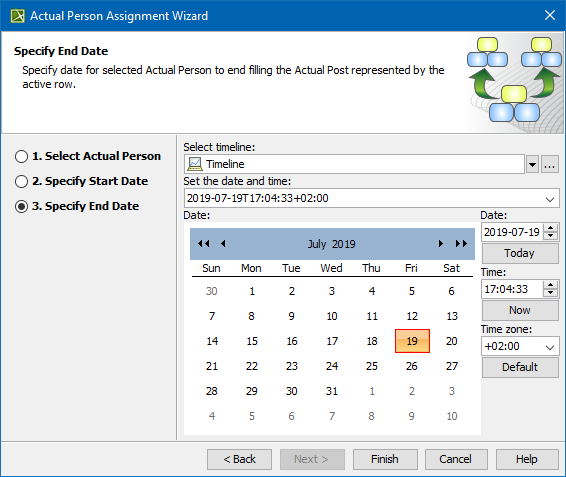
Task: Reset time zone with Default button
Action: pos(520,367)
